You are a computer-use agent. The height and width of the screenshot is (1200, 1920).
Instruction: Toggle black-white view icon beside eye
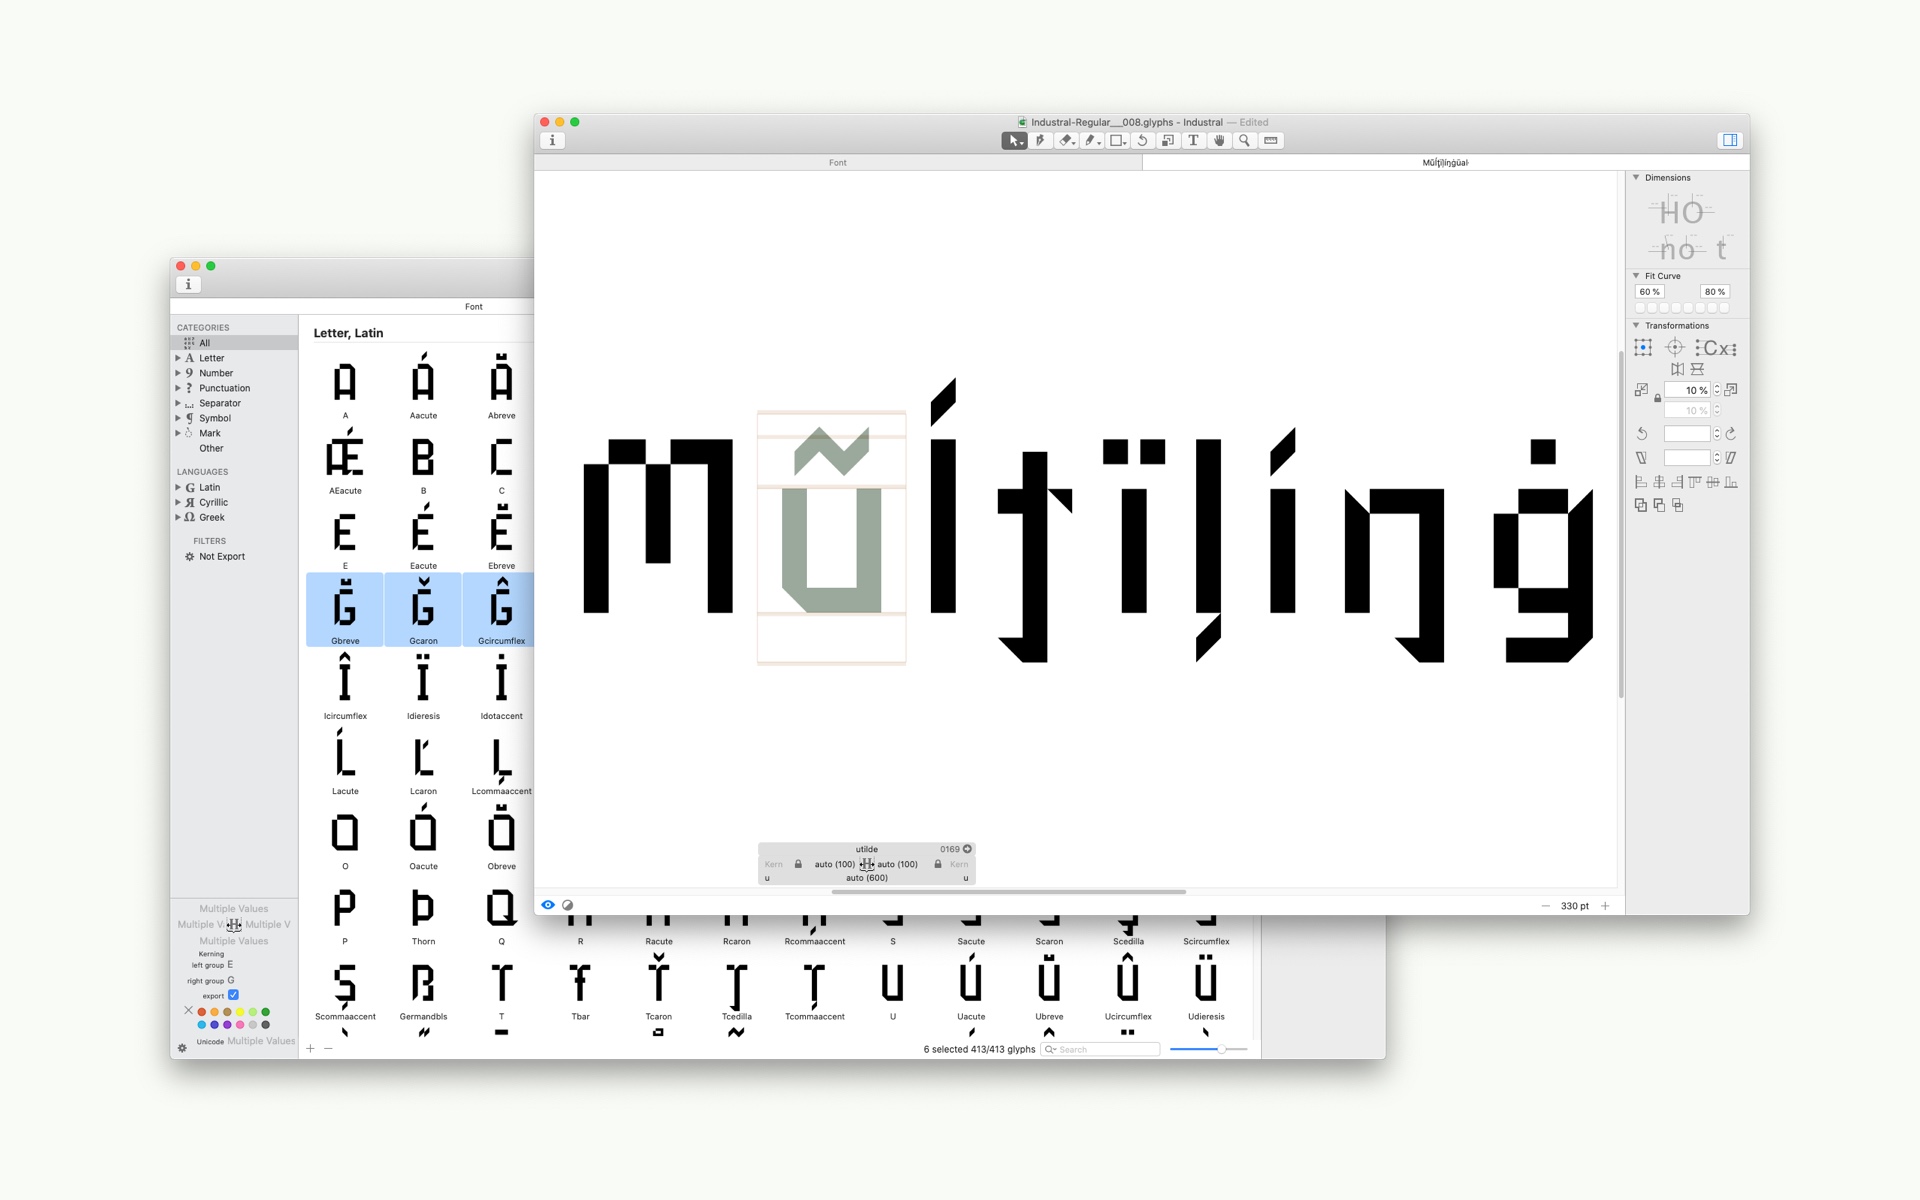568,905
